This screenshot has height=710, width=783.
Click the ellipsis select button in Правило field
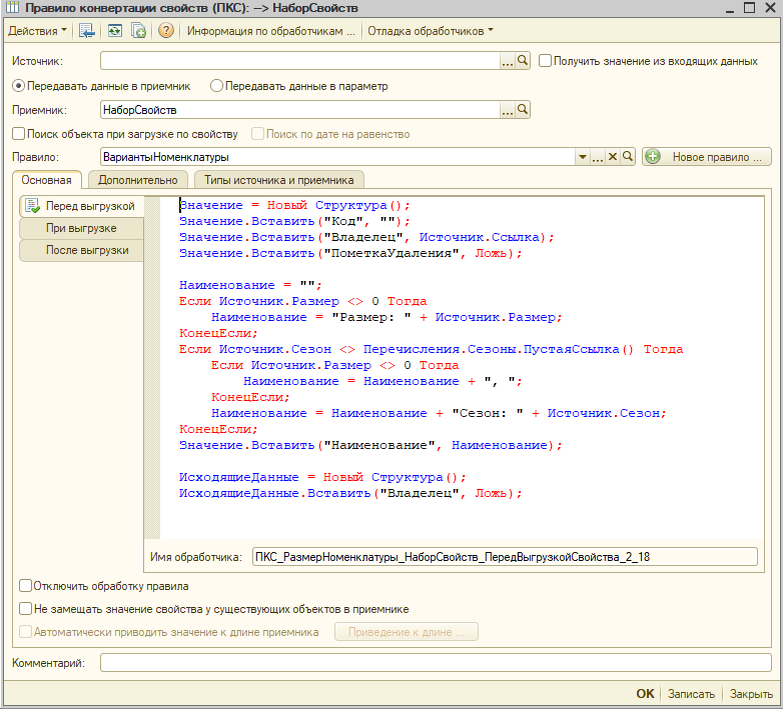tap(597, 157)
